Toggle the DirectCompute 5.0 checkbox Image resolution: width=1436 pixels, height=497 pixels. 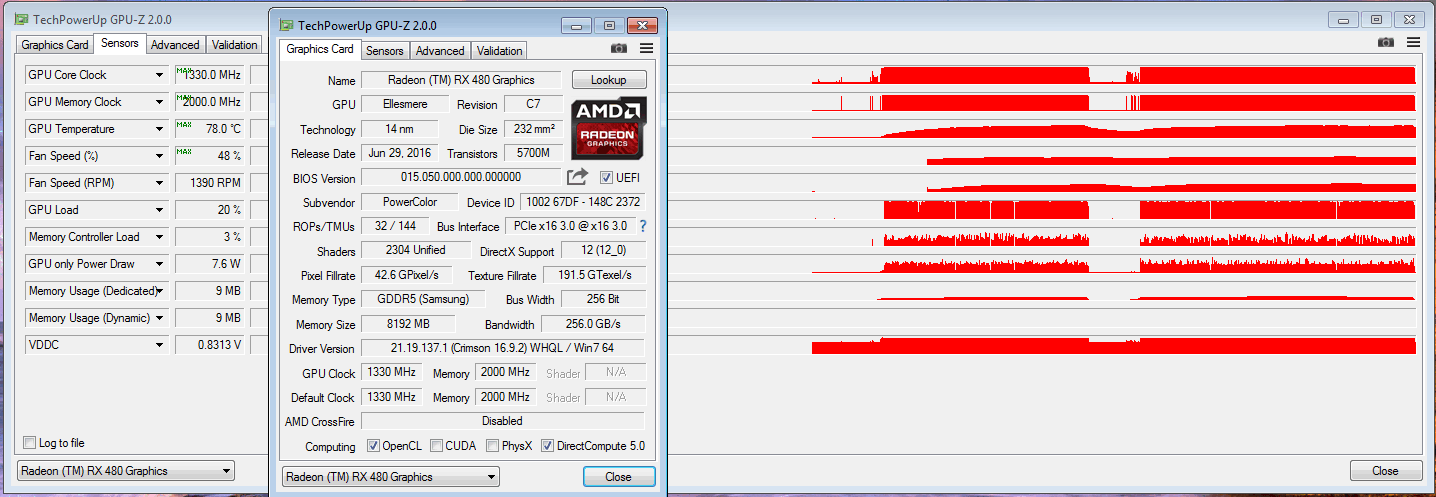[x=548, y=446]
